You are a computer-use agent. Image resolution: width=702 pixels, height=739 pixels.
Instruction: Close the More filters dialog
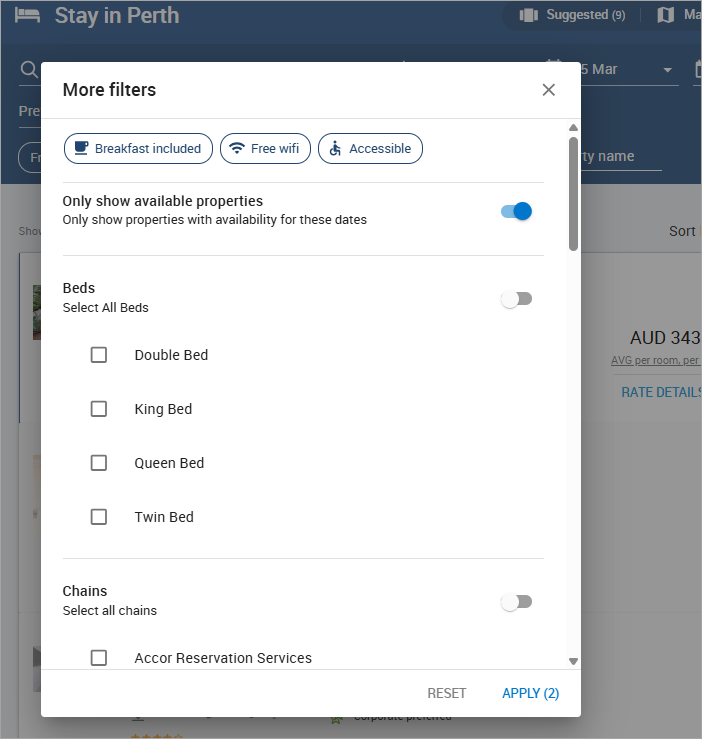548,90
